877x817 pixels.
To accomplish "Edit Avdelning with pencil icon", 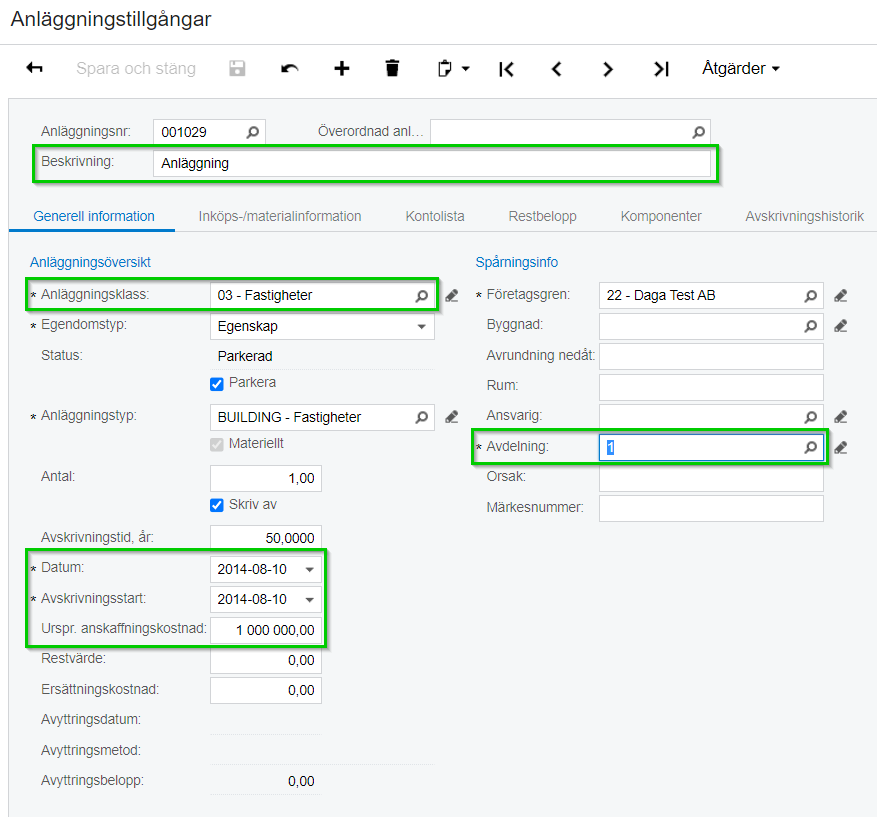I will click(841, 447).
